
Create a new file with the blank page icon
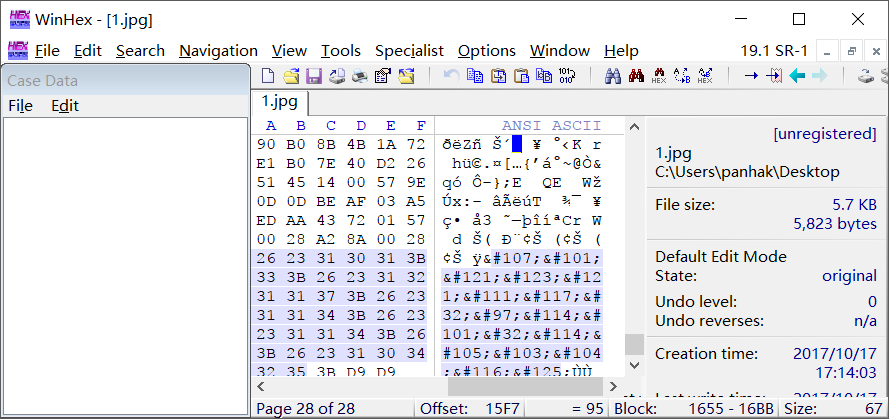(267, 76)
